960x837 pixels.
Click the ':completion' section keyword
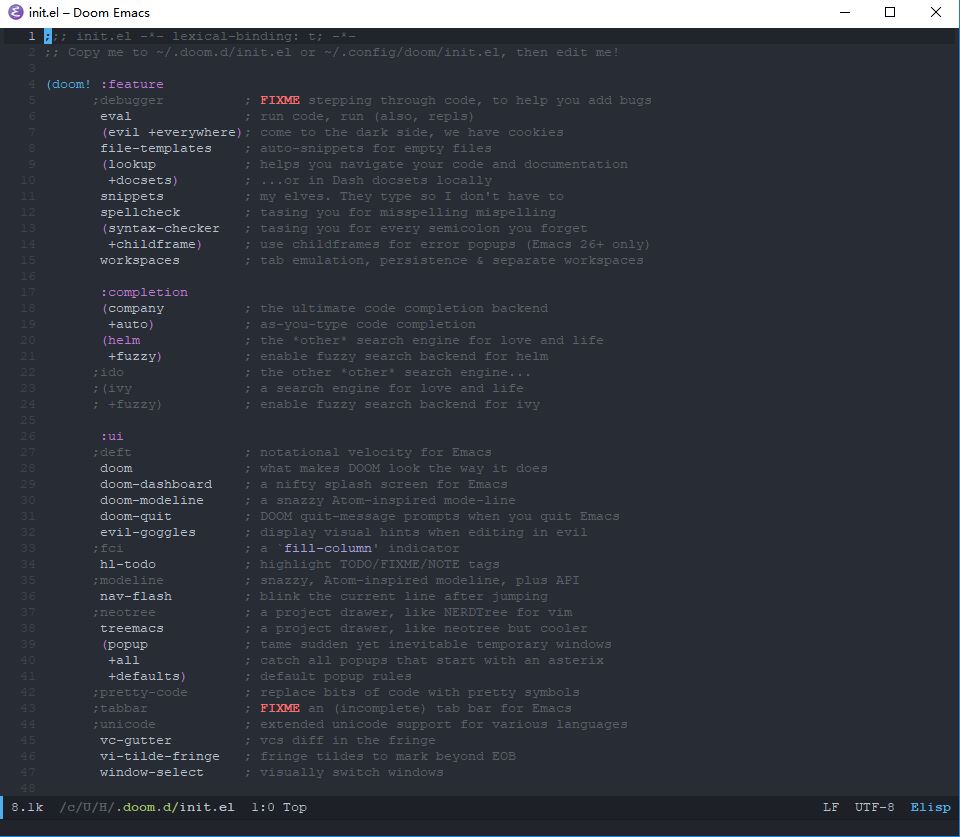pos(144,292)
